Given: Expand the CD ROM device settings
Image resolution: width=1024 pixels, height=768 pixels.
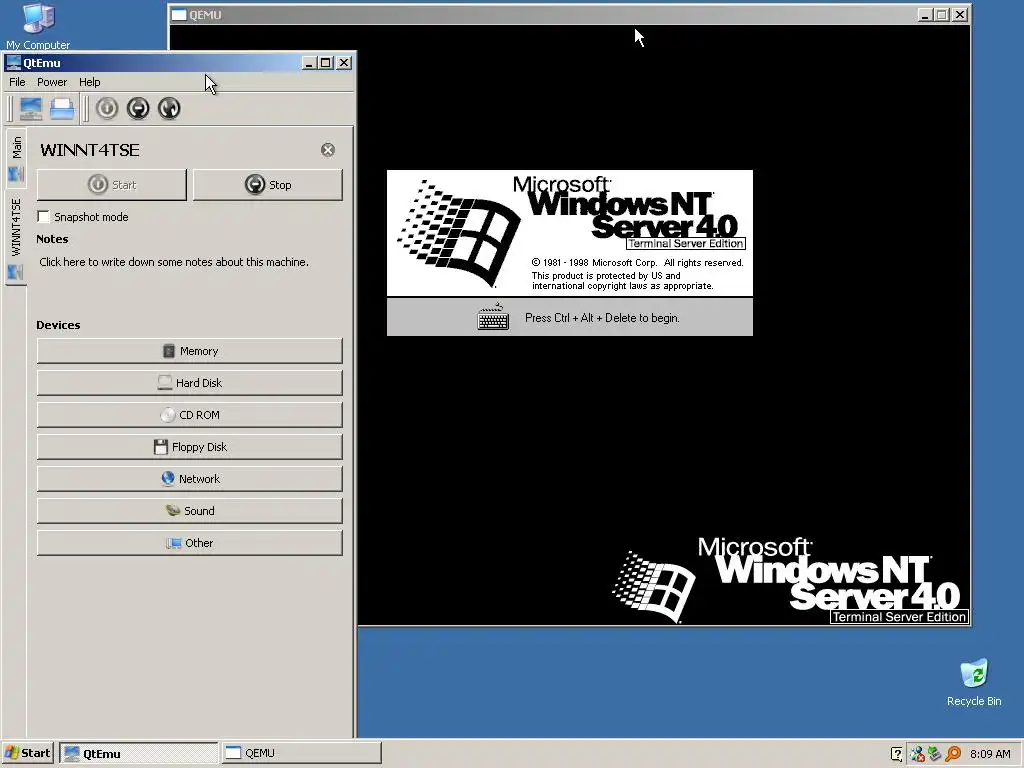Looking at the screenshot, I should [x=189, y=415].
